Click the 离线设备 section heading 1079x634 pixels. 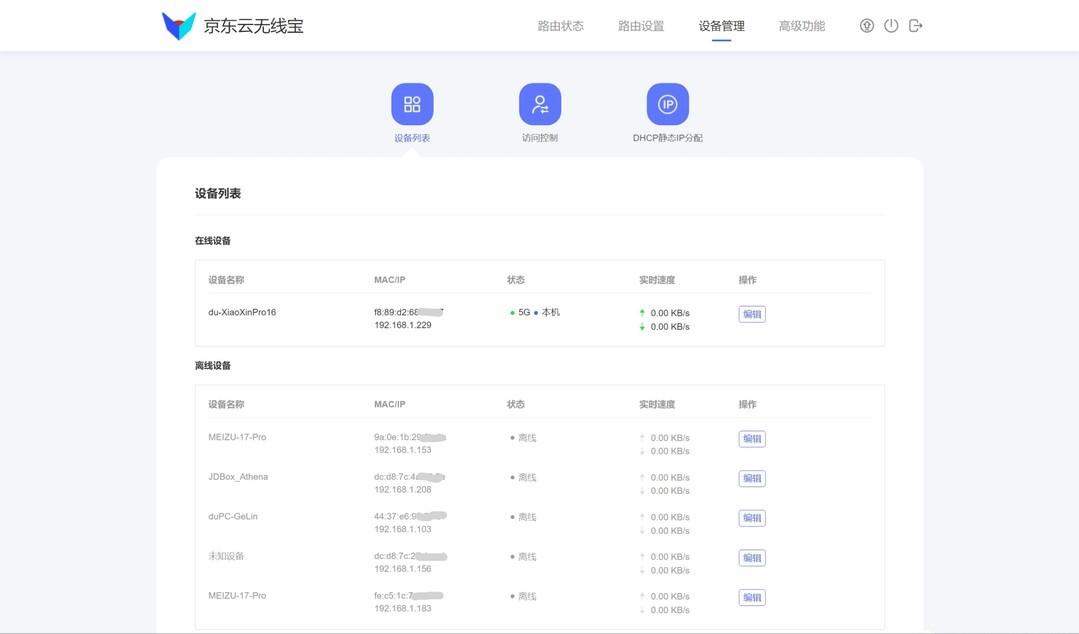click(213, 364)
